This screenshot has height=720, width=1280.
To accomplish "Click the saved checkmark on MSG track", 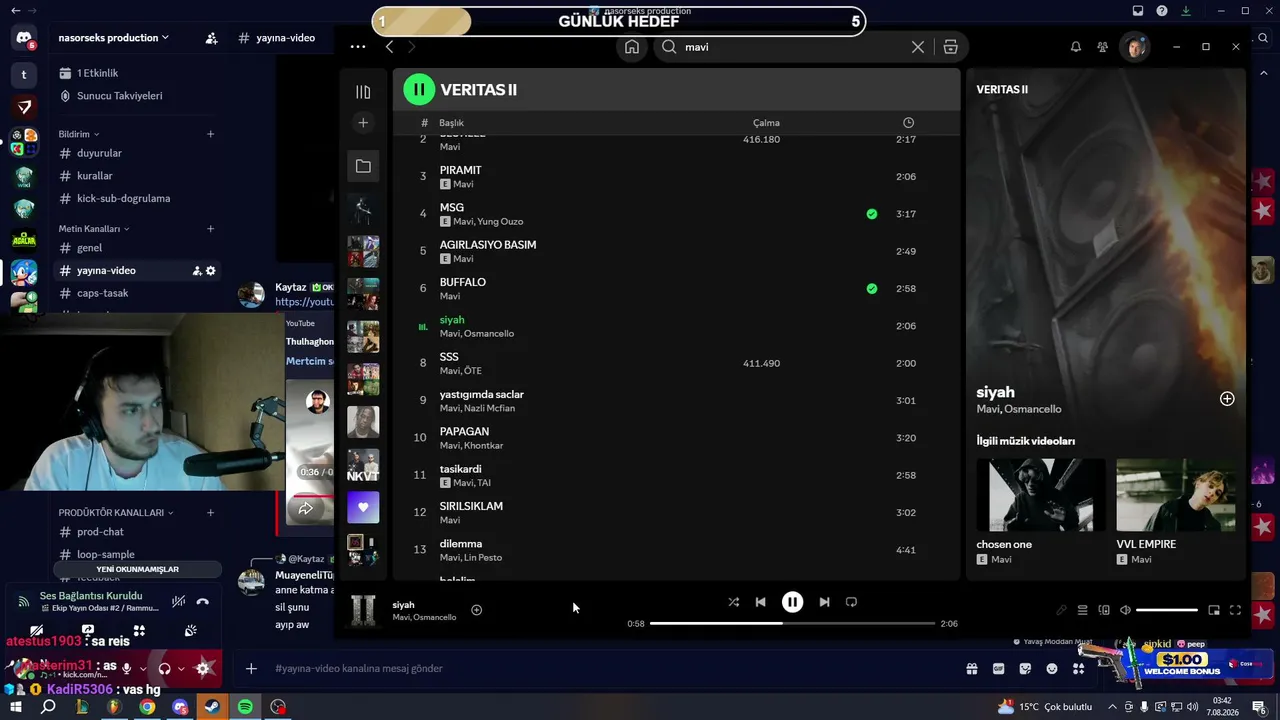I will [872, 214].
